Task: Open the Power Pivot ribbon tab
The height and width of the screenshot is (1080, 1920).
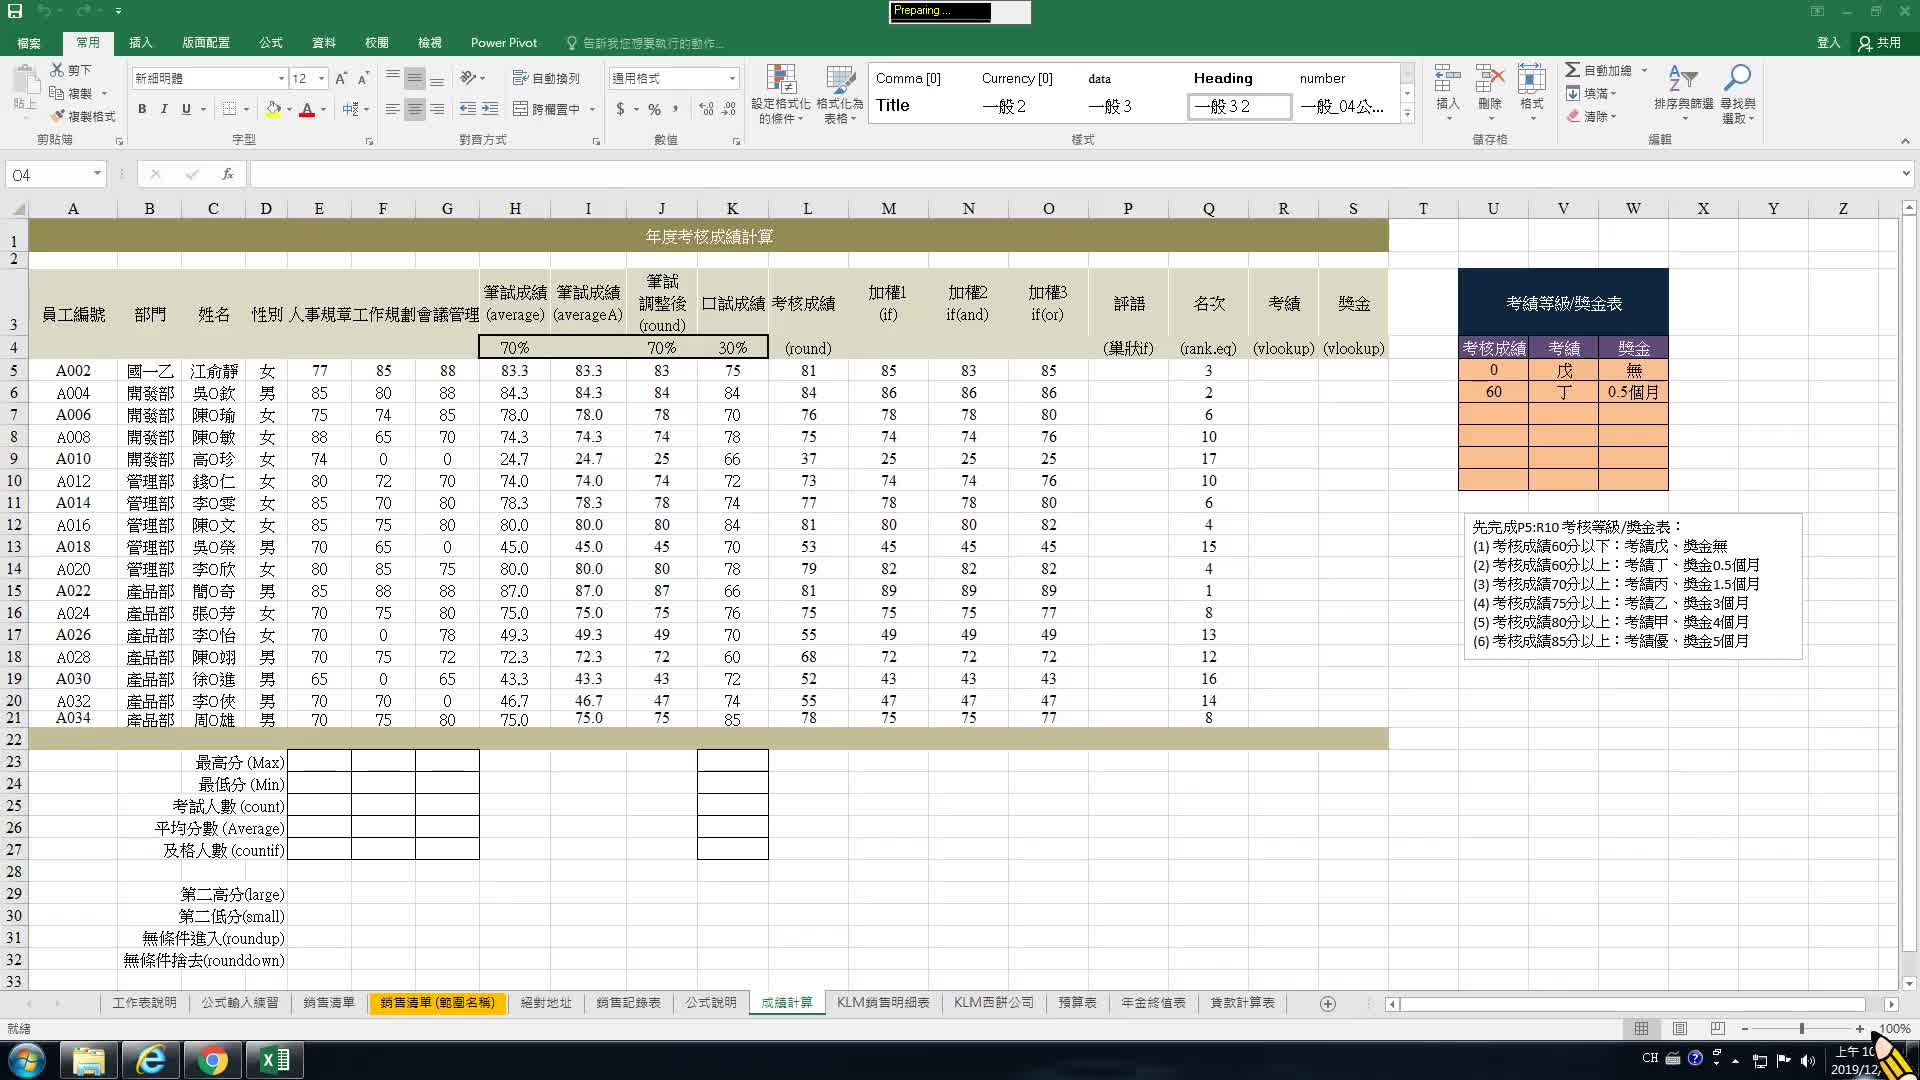Action: click(503, 43)
